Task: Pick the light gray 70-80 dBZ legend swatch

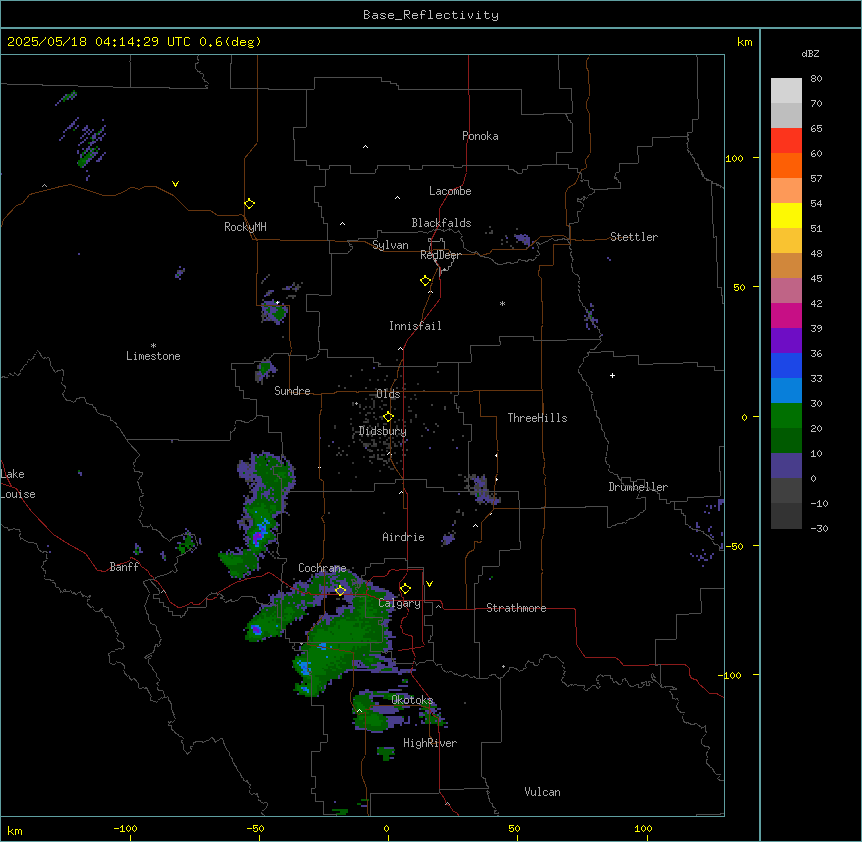Action: click(x=786, y=90)
